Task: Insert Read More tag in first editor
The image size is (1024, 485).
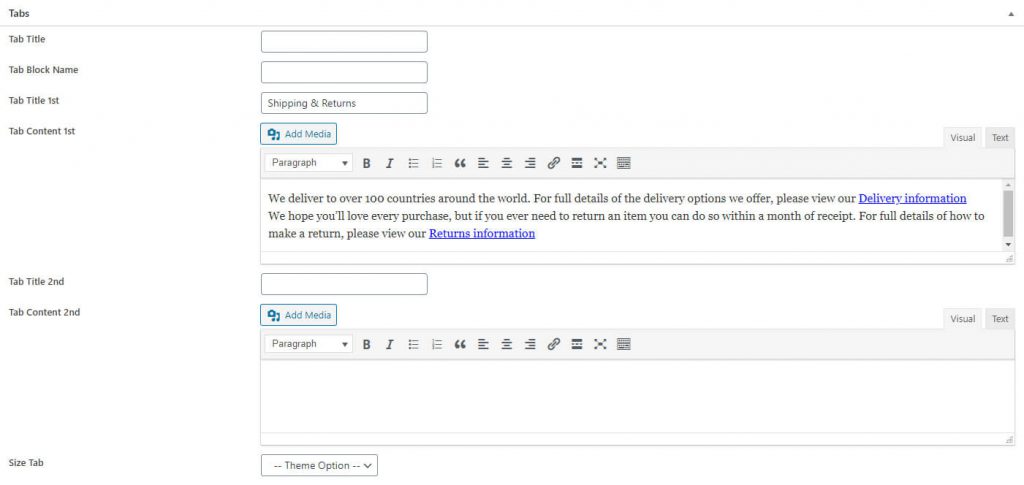Action: [577, 163]
